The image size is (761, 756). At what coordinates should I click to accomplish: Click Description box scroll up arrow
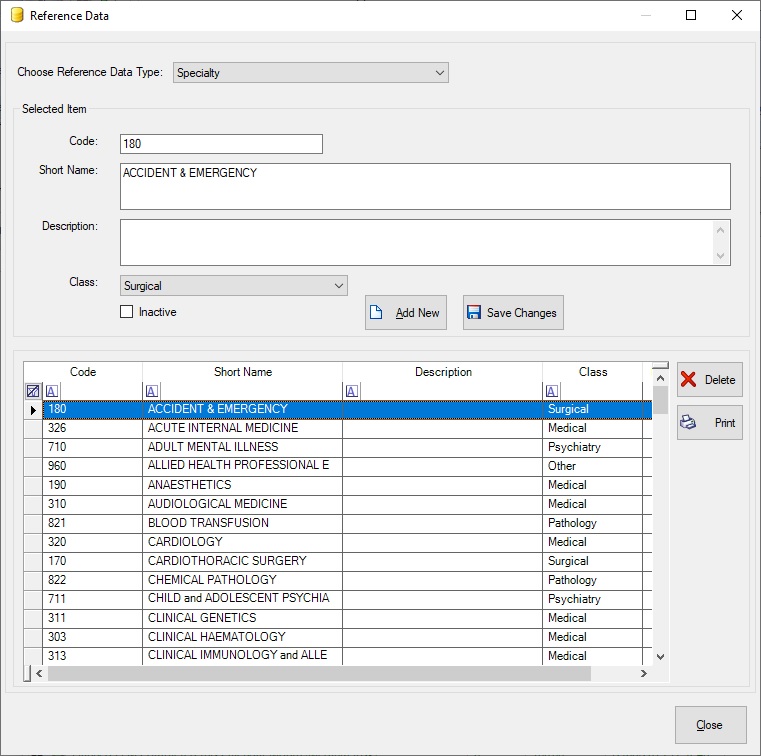(x=720, y=230)
